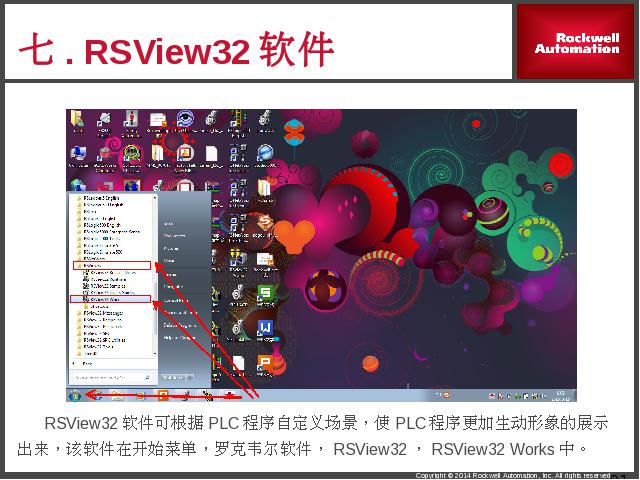
Task: Click programs list scrollbar up arrow
Action: [x=155, y=198]
